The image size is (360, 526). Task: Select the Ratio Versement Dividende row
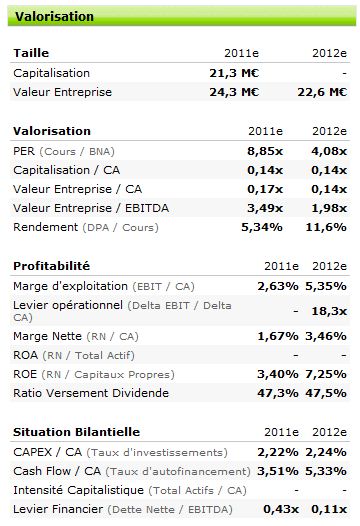click(x=180, y=393)
